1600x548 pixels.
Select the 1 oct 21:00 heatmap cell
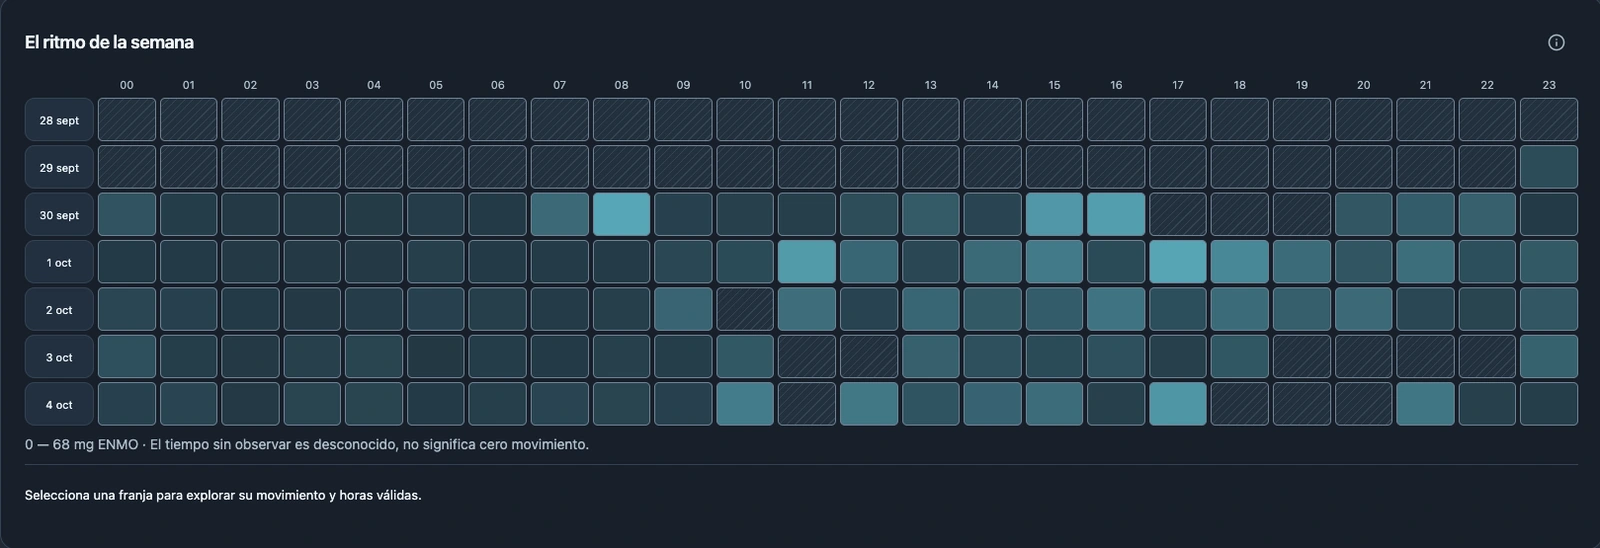pos(1425,262)
